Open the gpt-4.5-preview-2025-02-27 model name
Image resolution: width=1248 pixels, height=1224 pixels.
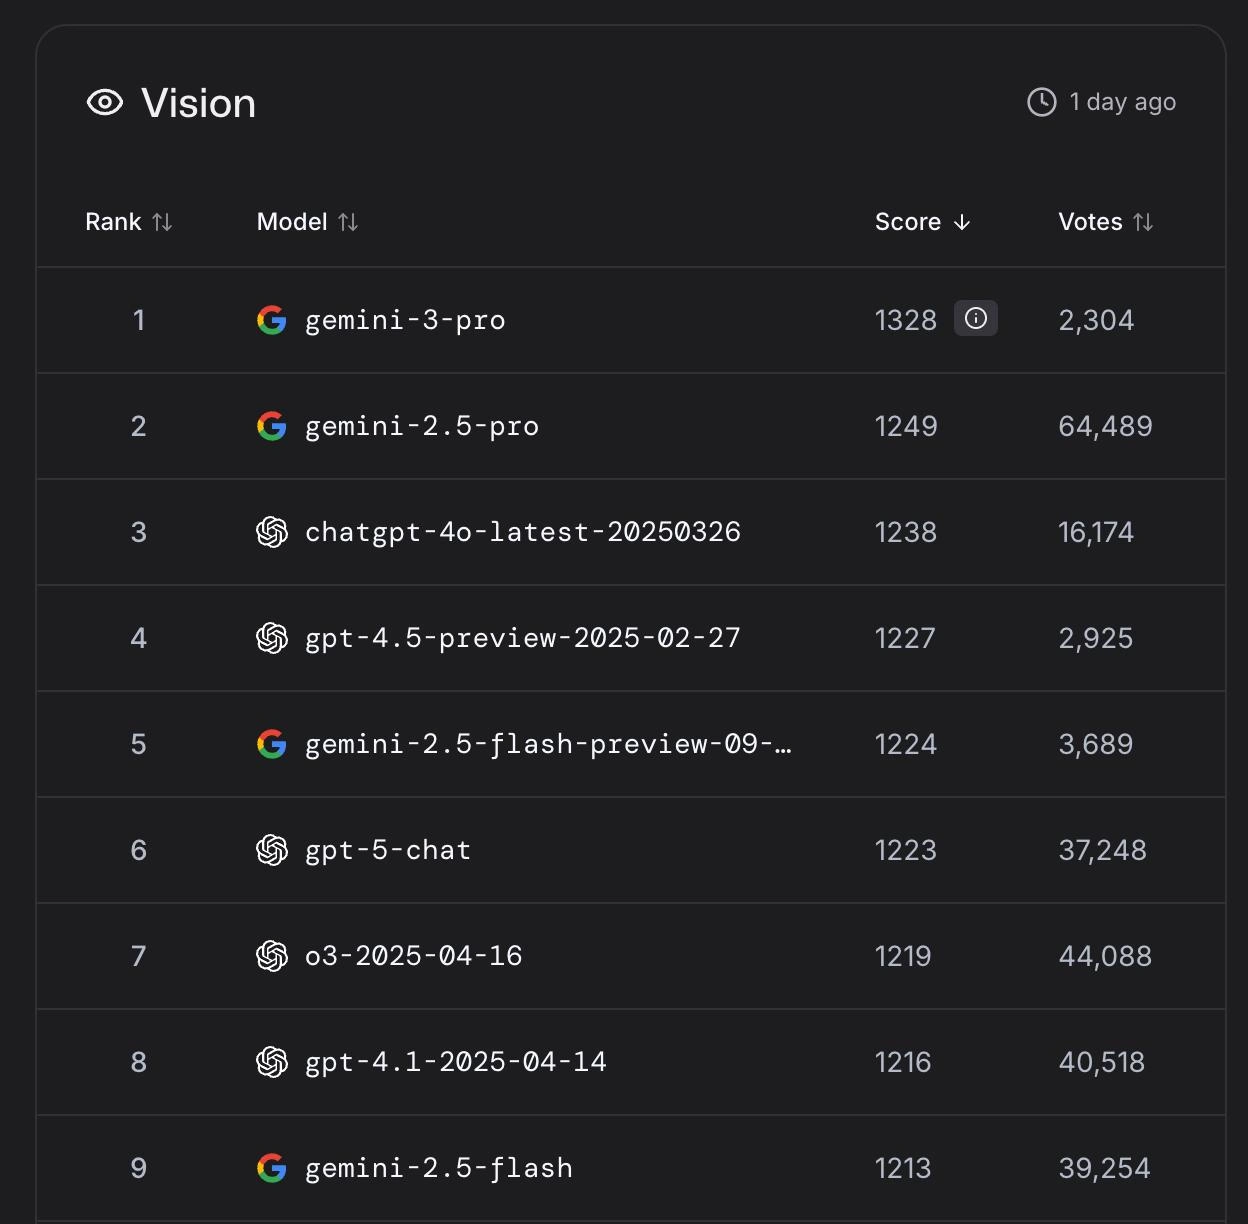click(523, 638)
